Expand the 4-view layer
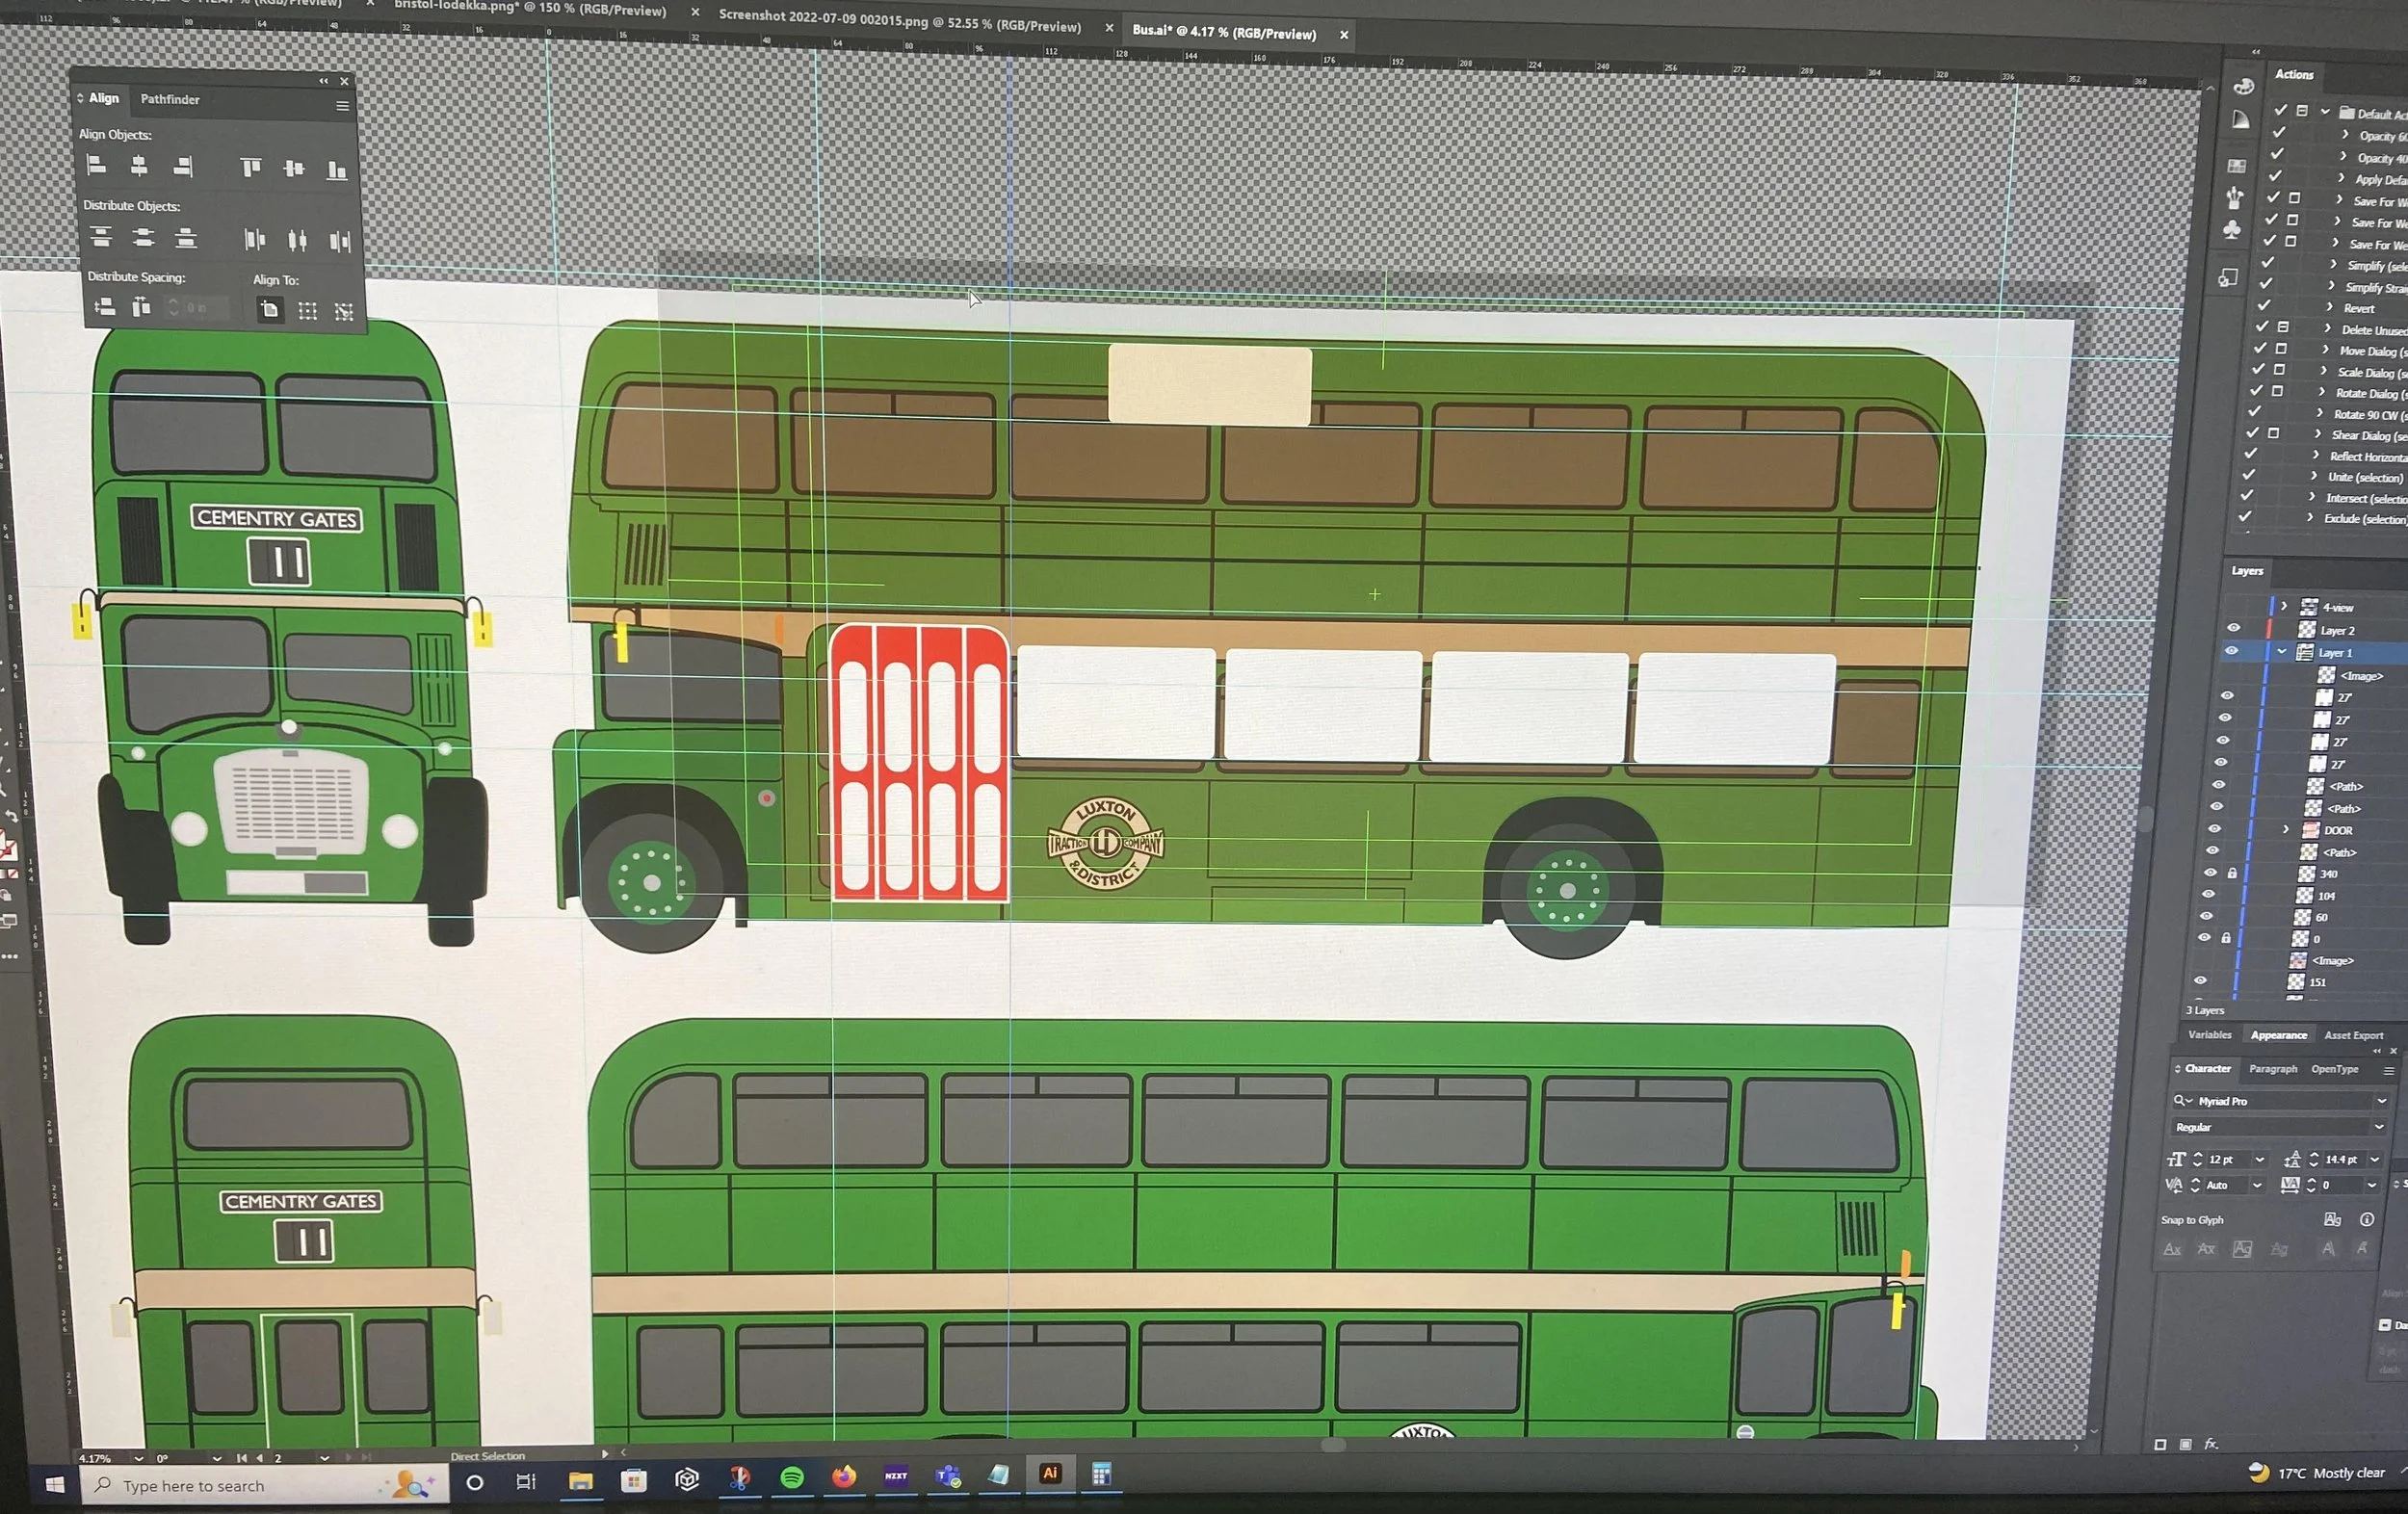 pos(2284,606)
